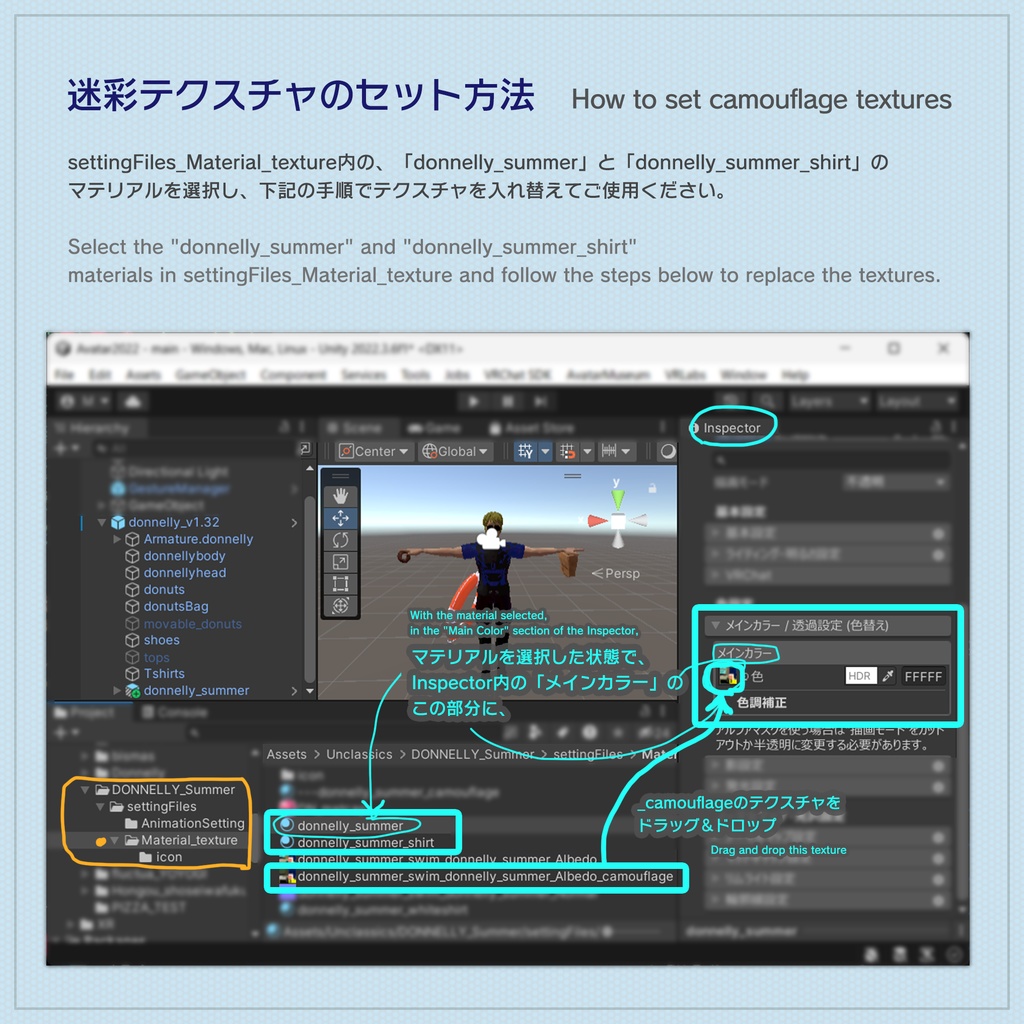The height and width of the screenshot is (1024, 1024).
Task: Click the Step frame button
Action: [x=541, y=401]
